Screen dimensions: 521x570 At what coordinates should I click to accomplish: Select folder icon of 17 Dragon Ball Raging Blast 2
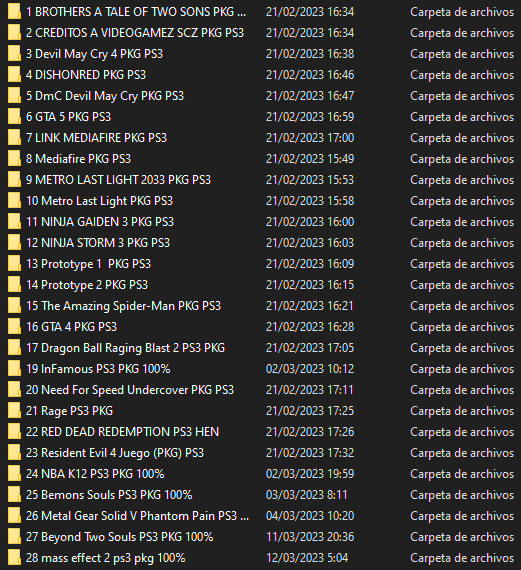point(14,348)
